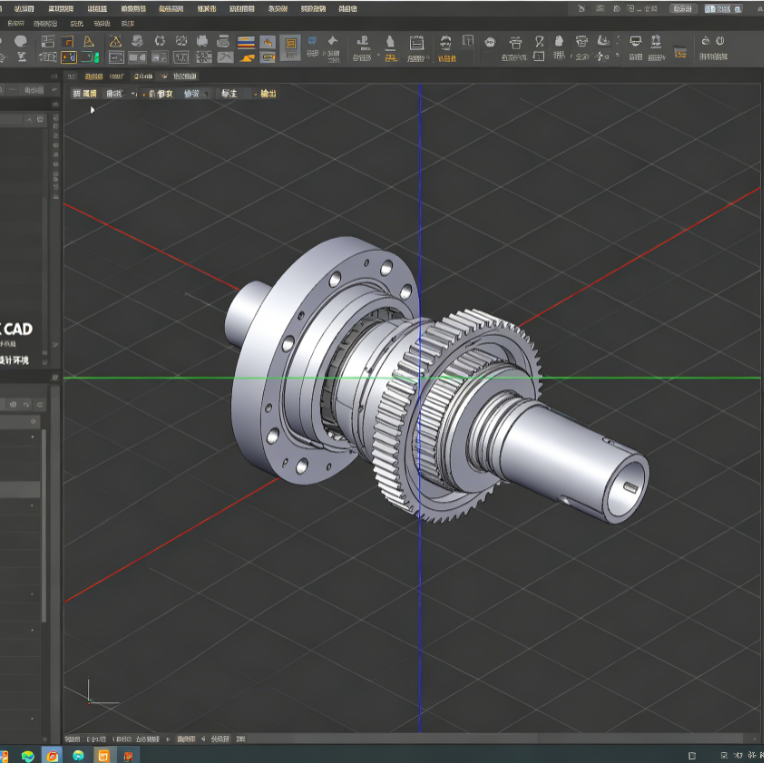The image size is (764, 763).
Task: Toggle the large highlighted orange square button
Action: pyautogui.click(x=290, y=47)
